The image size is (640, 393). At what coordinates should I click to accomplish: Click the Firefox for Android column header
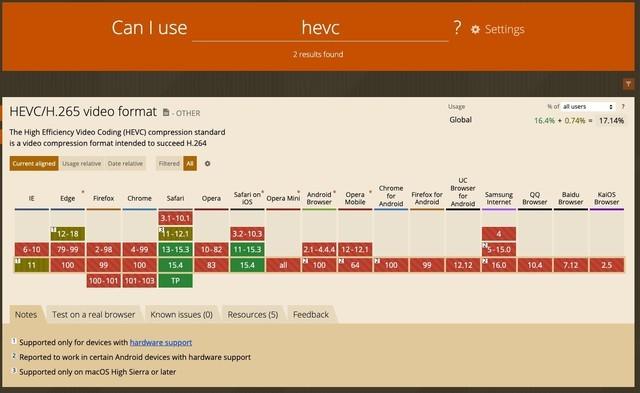tap(427, 198)
